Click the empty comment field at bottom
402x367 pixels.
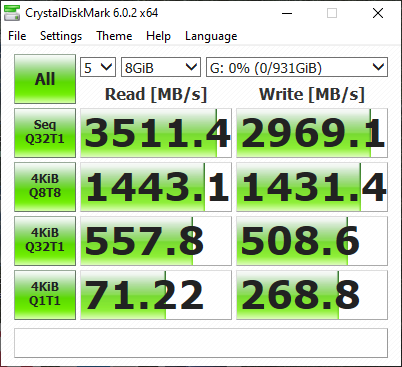coord(201,343)
